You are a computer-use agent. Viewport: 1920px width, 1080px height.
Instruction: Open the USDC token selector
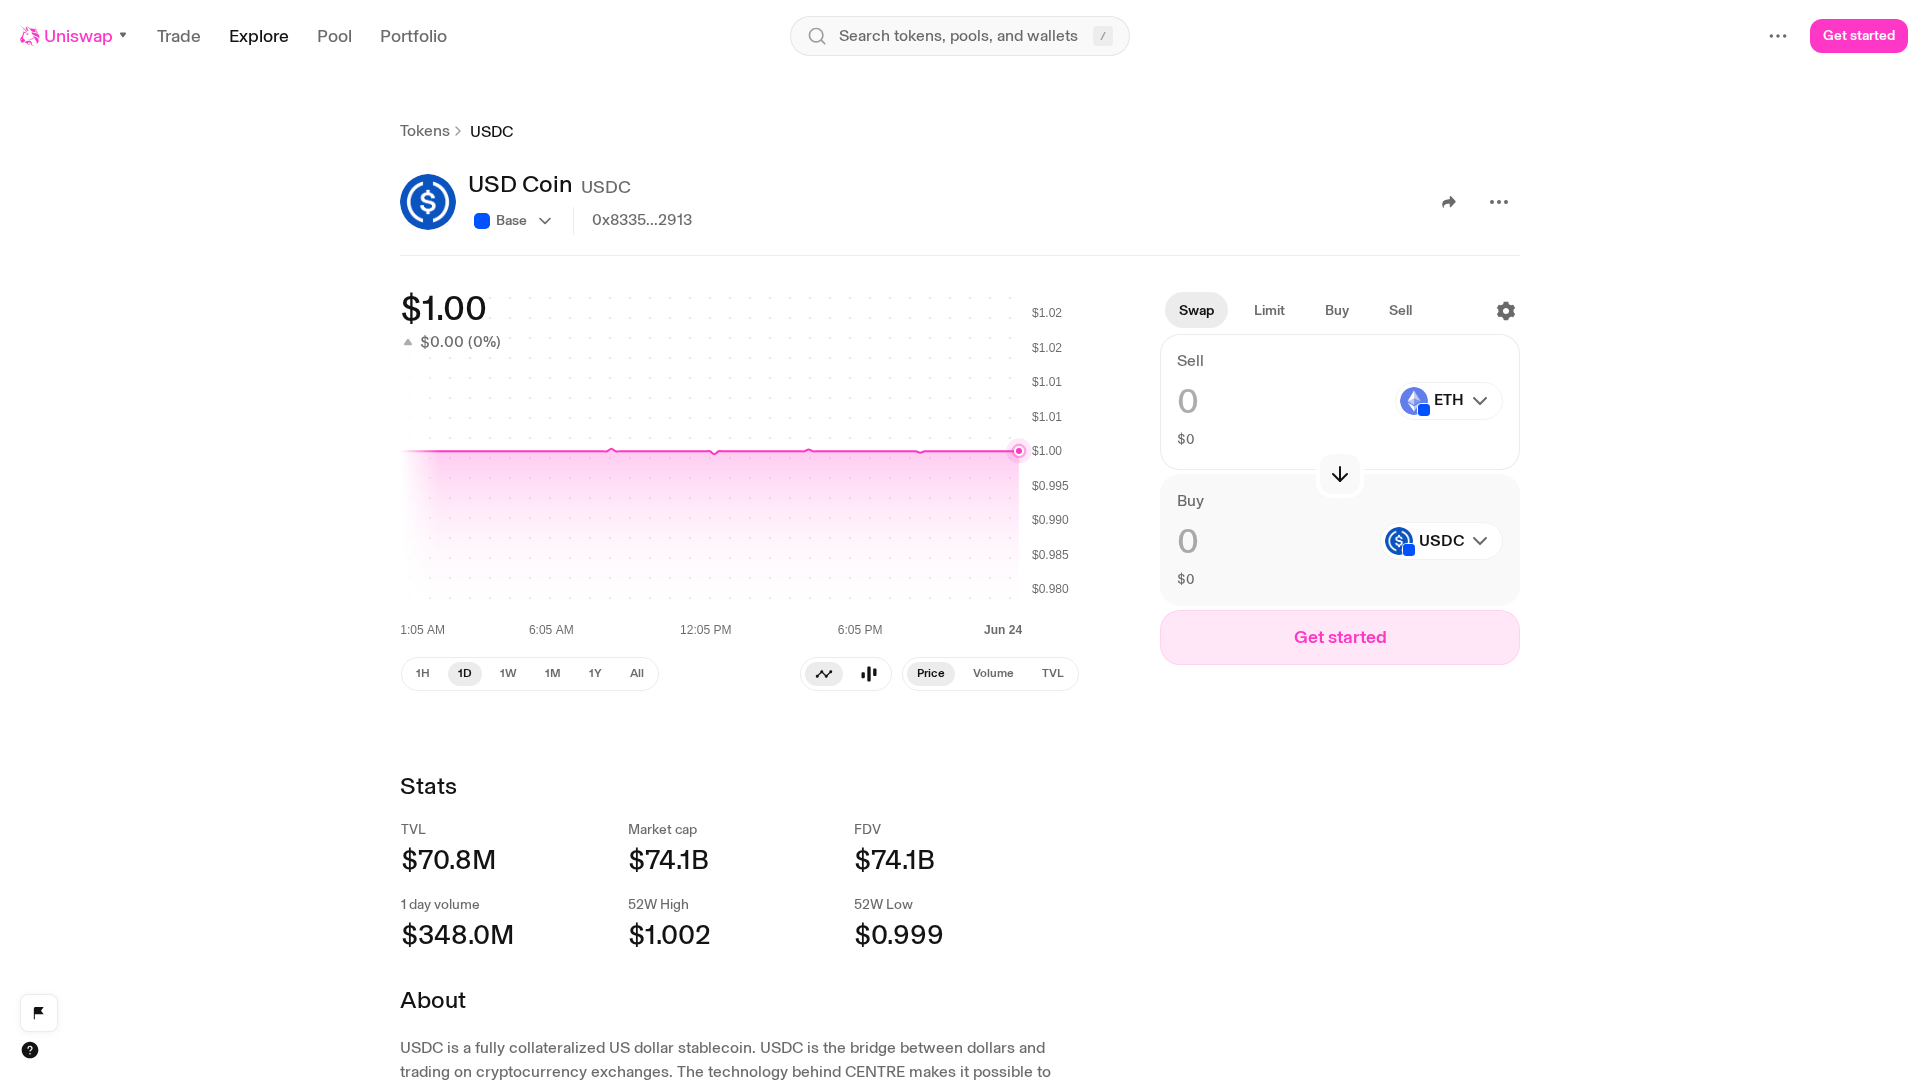1442,541
